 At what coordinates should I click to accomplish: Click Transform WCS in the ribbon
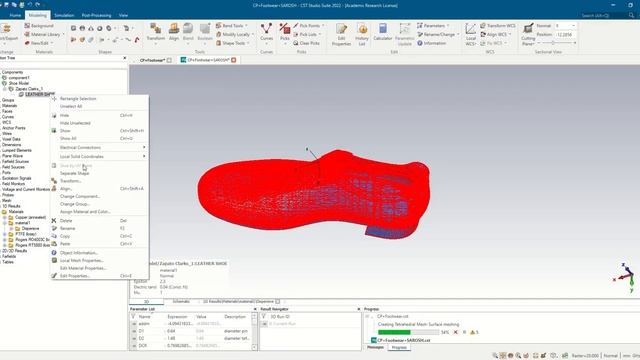(x=498, y=26)
